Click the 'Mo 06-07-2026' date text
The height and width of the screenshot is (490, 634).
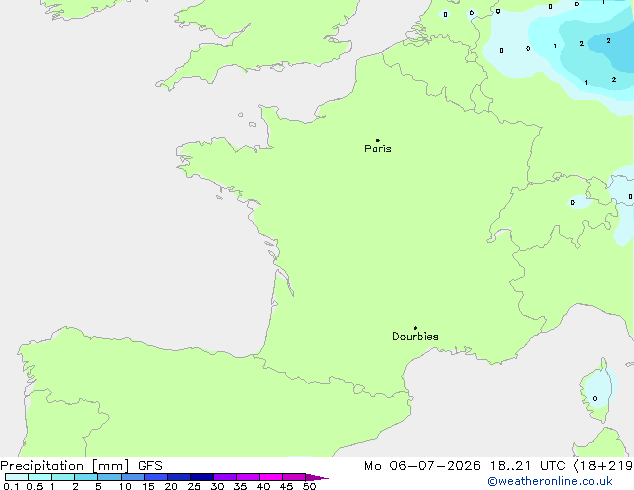pyautogui.click(x=422, y=466)
